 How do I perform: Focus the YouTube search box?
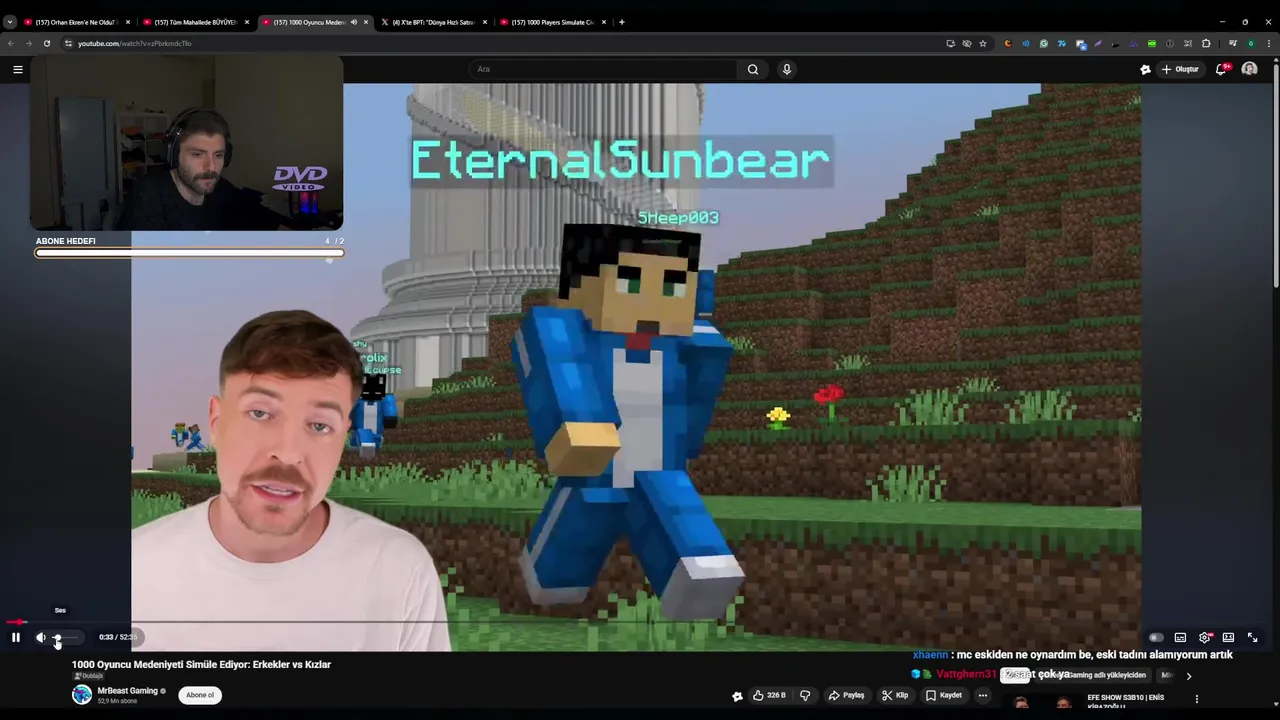(605, 69)
